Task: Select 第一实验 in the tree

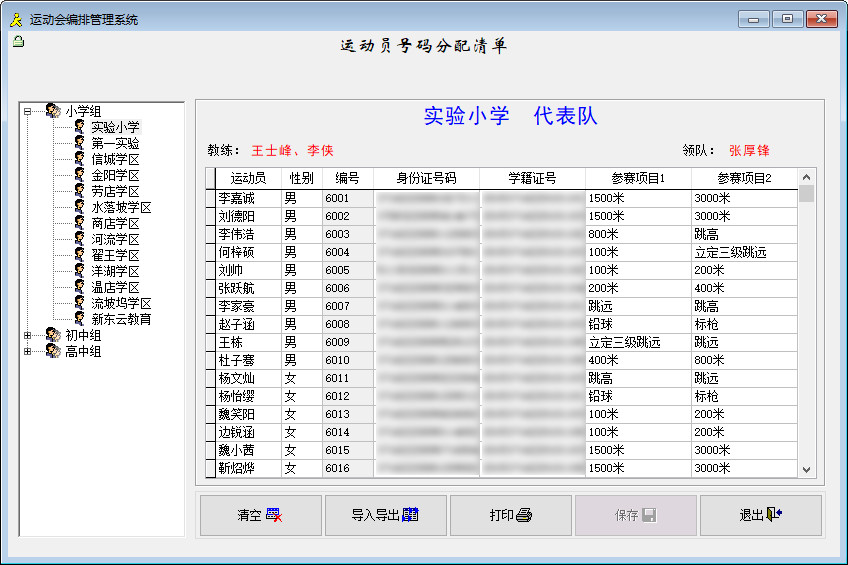Action: [115, 143]
